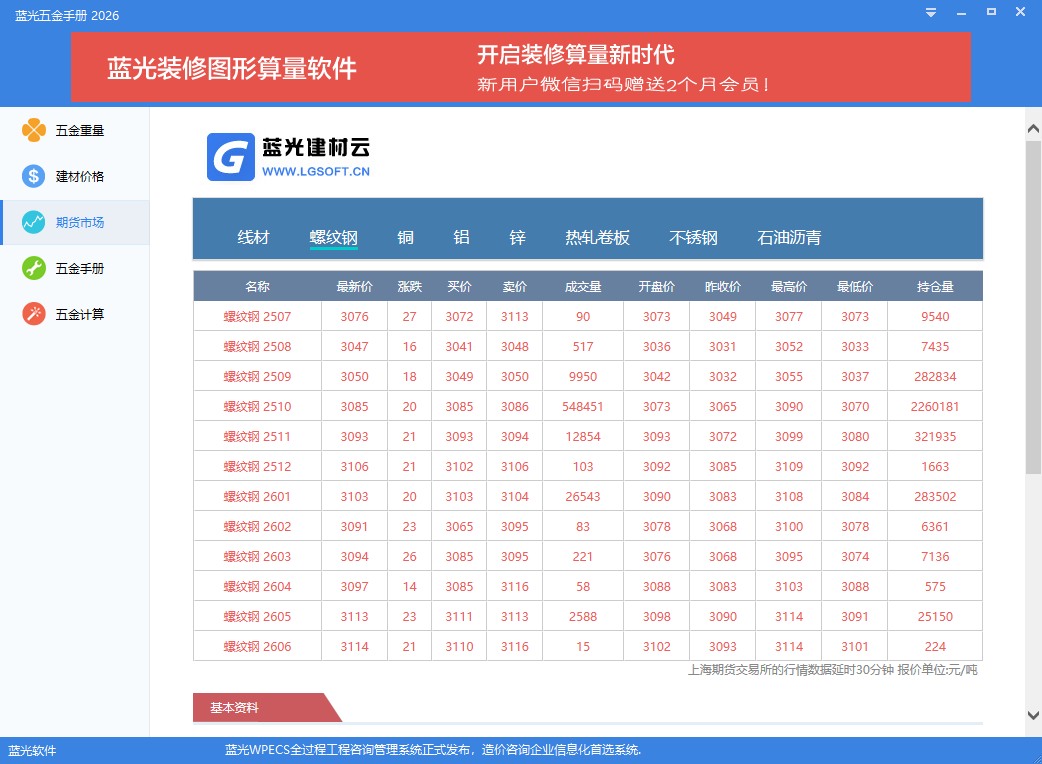Switch to the 锌 tab
The height and width of the screenshot is (764, 1042).
[517, 238]
